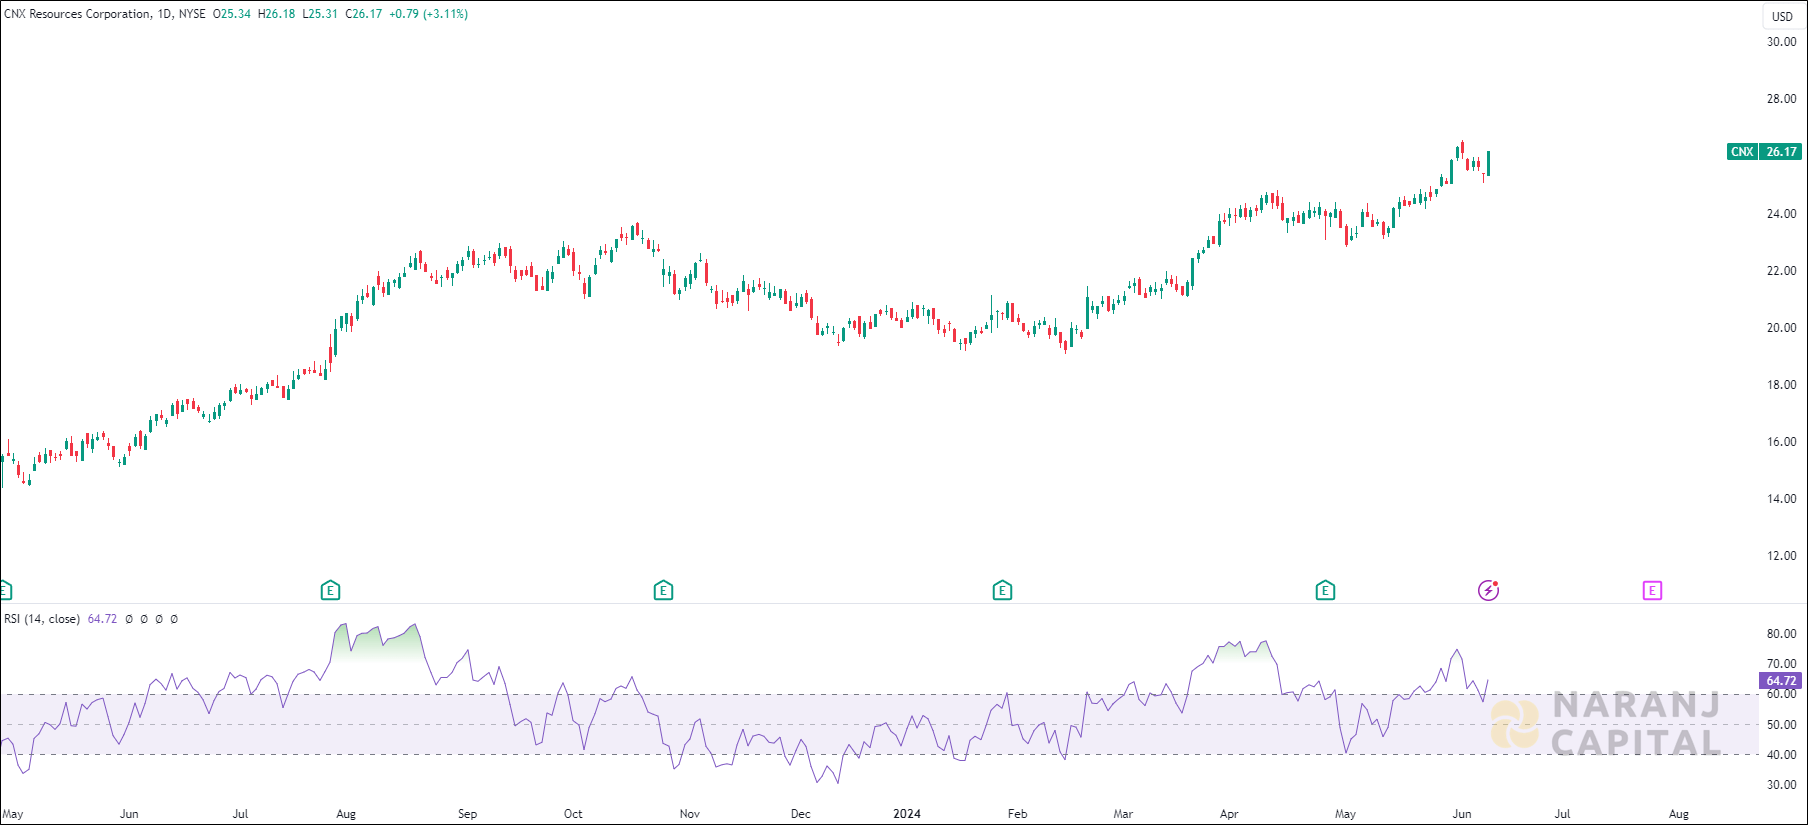Click the 50.00 RSI axis label
This screenshot has width=1808, height=825.
pyautogui.click(x=1781, y=725)
